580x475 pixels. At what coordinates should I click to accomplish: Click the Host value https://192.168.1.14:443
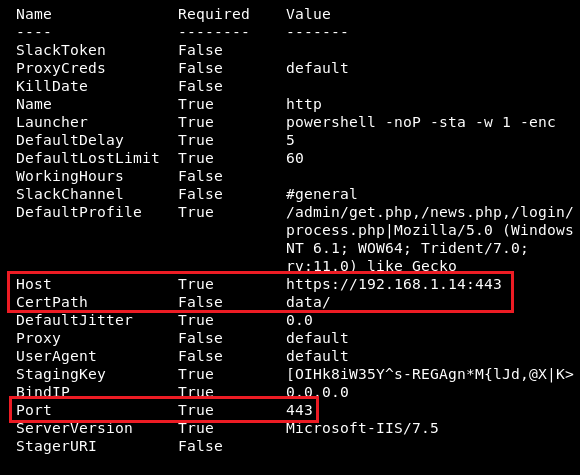pos(394,284)
